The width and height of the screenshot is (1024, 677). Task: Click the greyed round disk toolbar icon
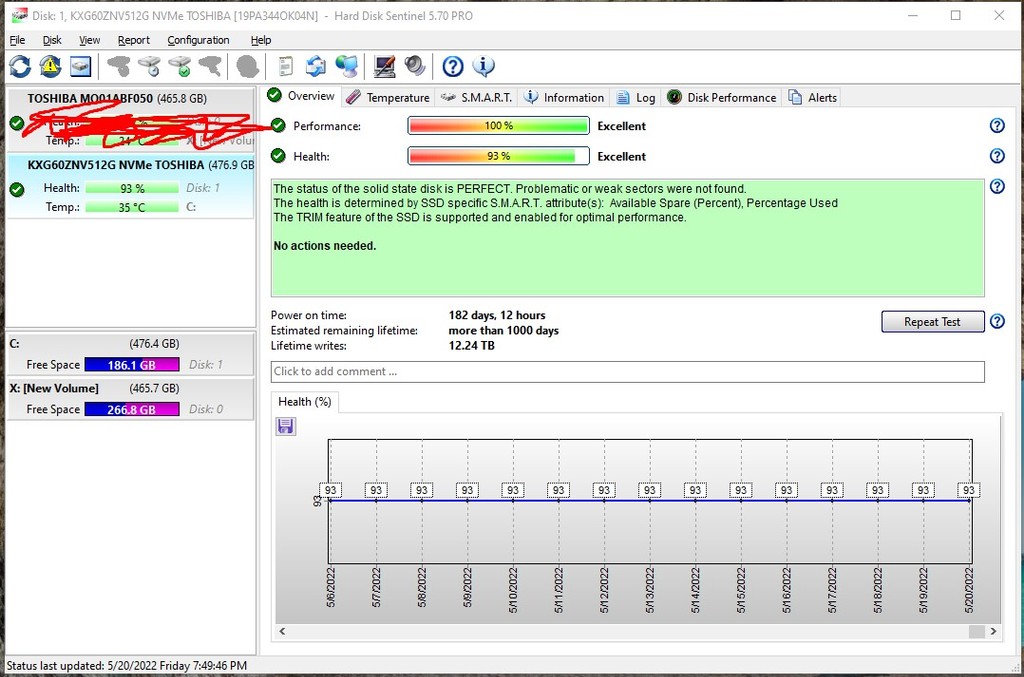tap(248, 66)
